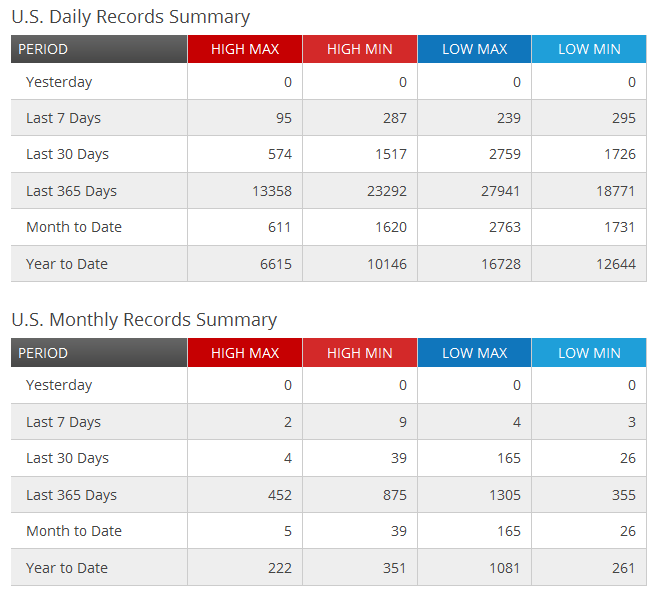Click the value 239 in Daily Records
This screenshot has width=647, height=599.
(x=509, y=118)
